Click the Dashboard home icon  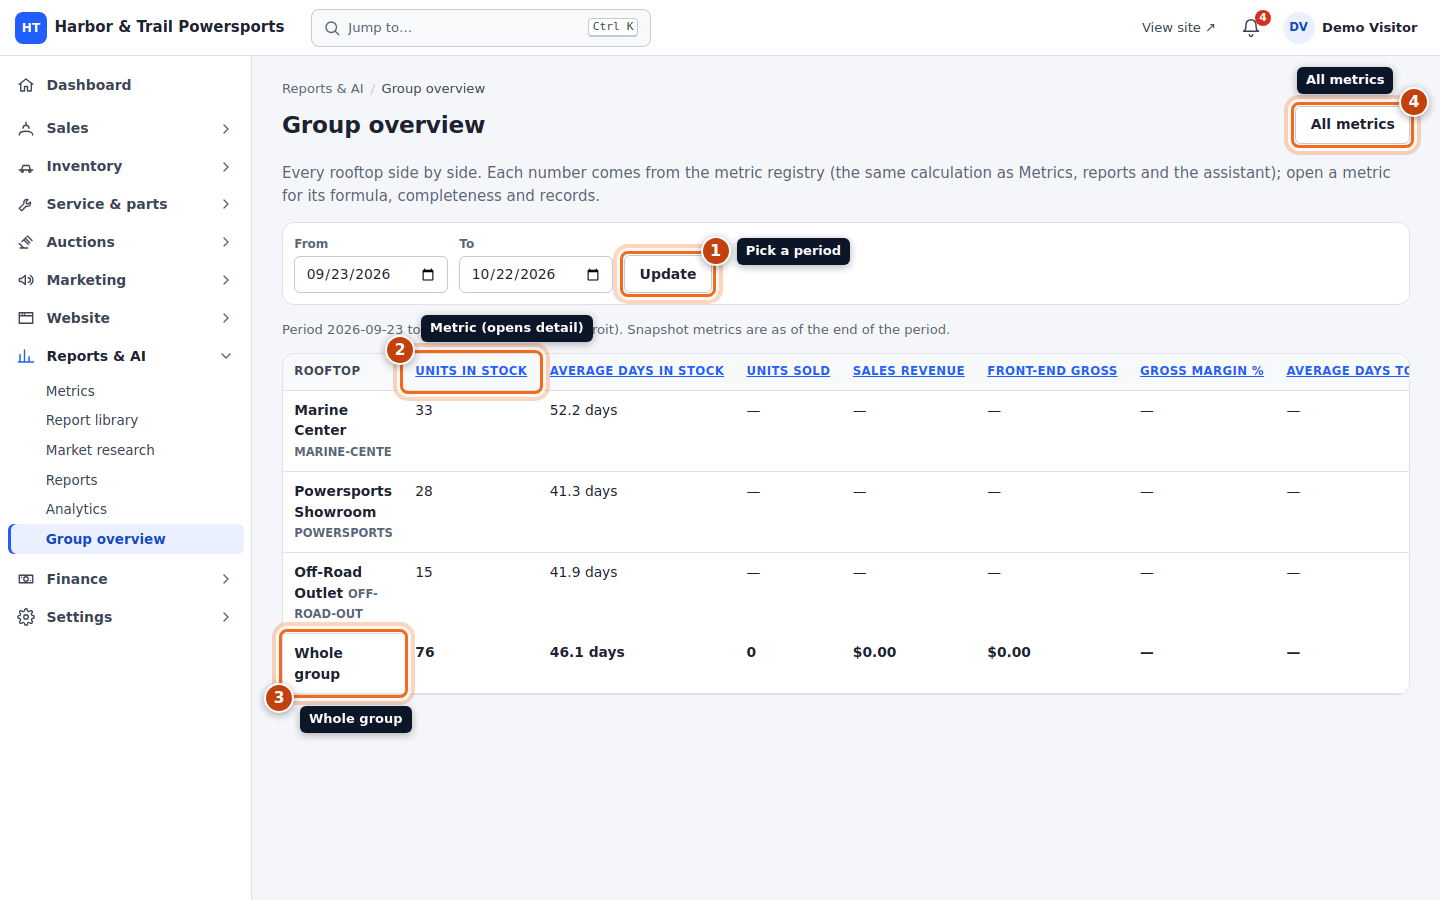(x=26, y=85)
